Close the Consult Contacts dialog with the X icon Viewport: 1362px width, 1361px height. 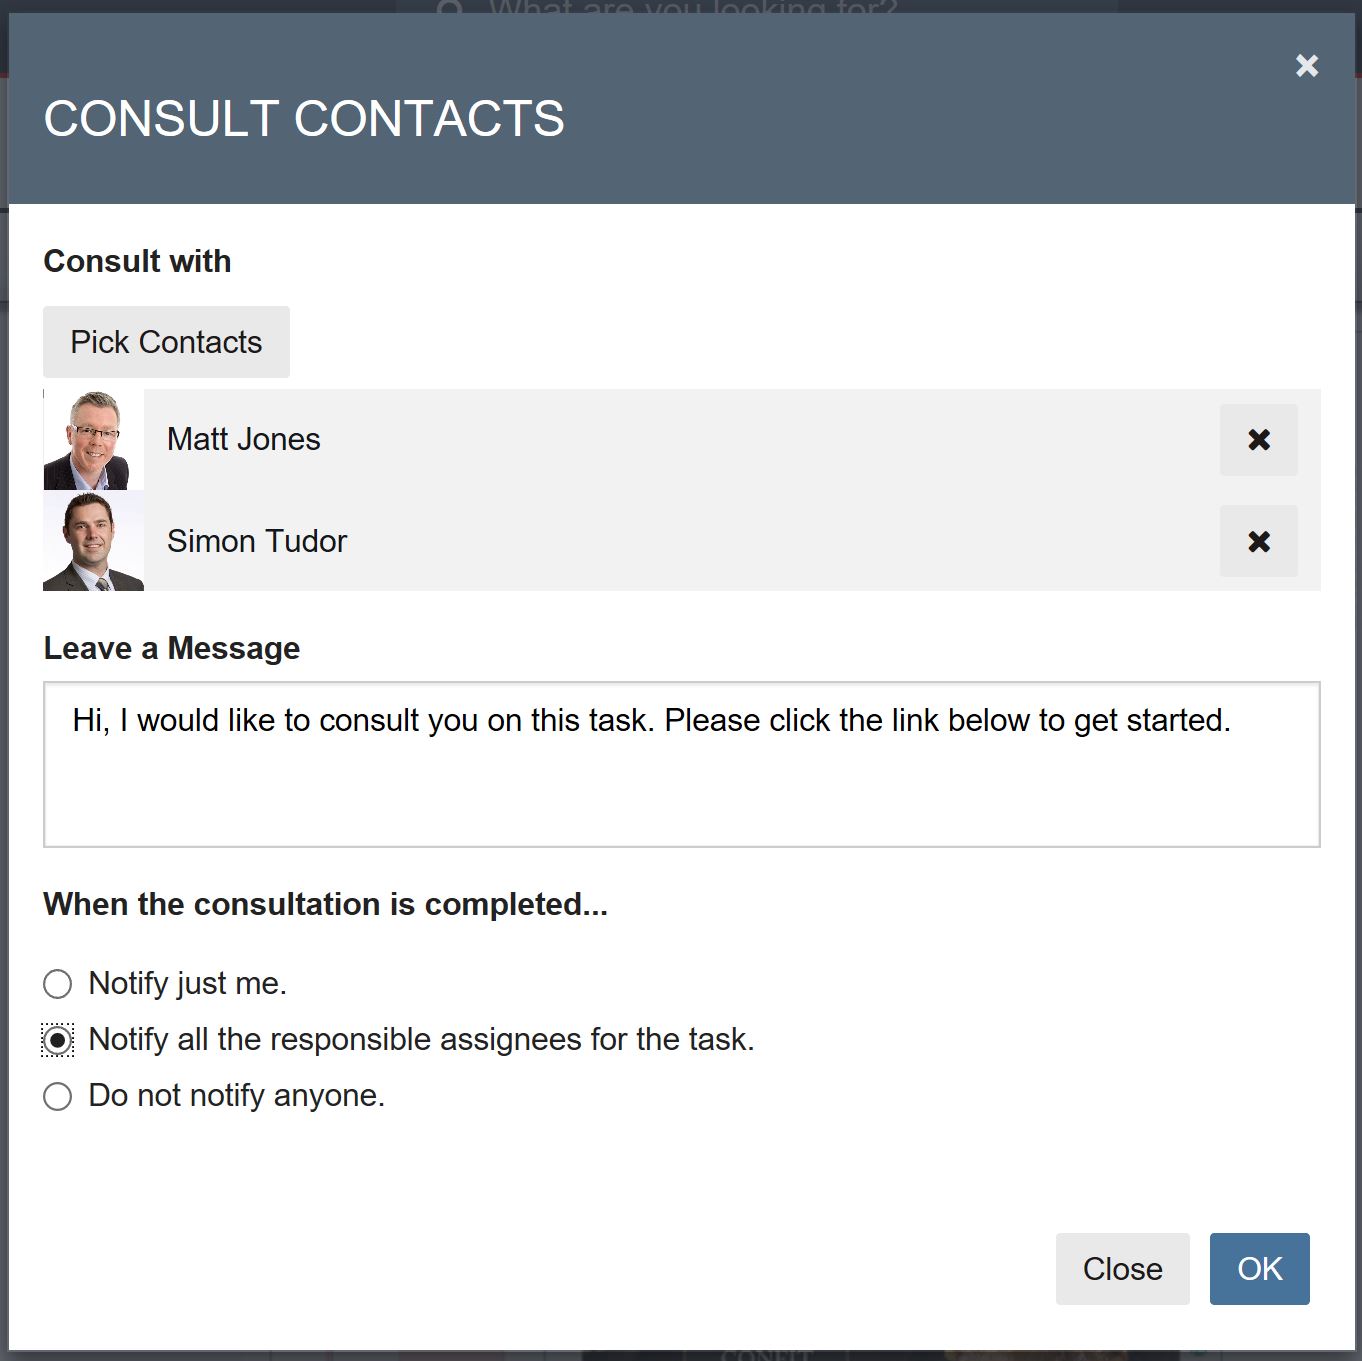coord(1306,66)
